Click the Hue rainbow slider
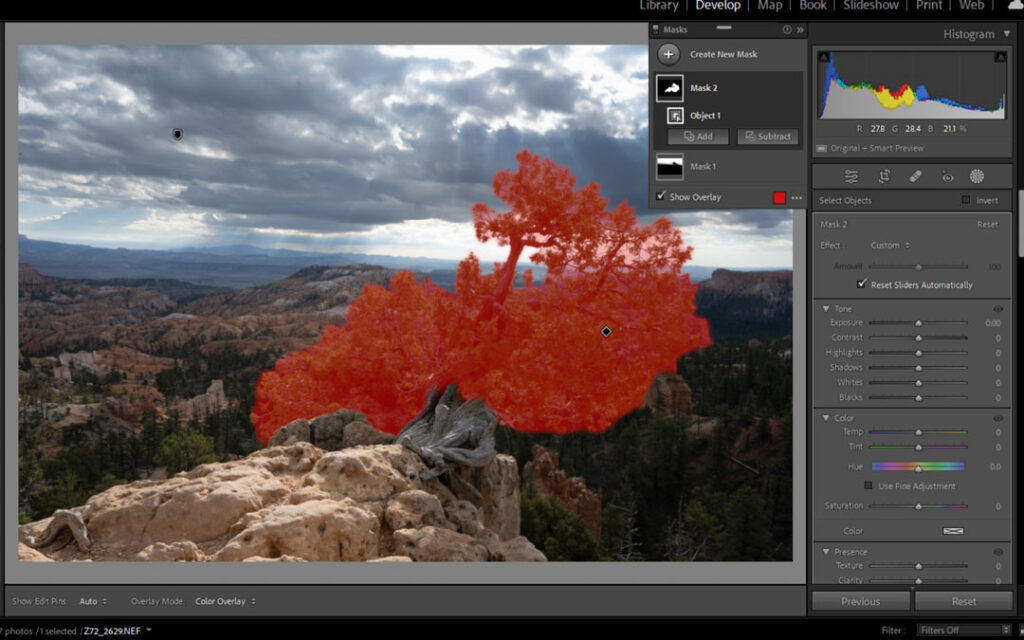Screen dimensions: 1024x640 click(x=918, y=466)
